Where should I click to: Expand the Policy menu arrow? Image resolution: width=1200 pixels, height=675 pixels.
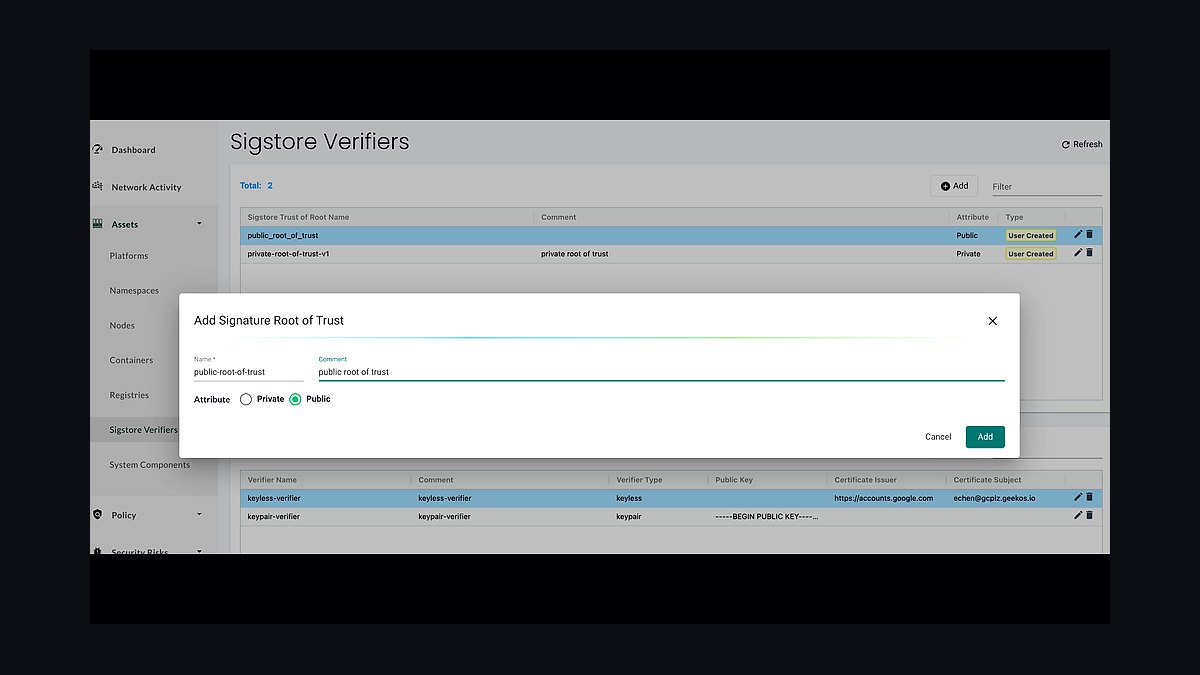pos(199,515)
